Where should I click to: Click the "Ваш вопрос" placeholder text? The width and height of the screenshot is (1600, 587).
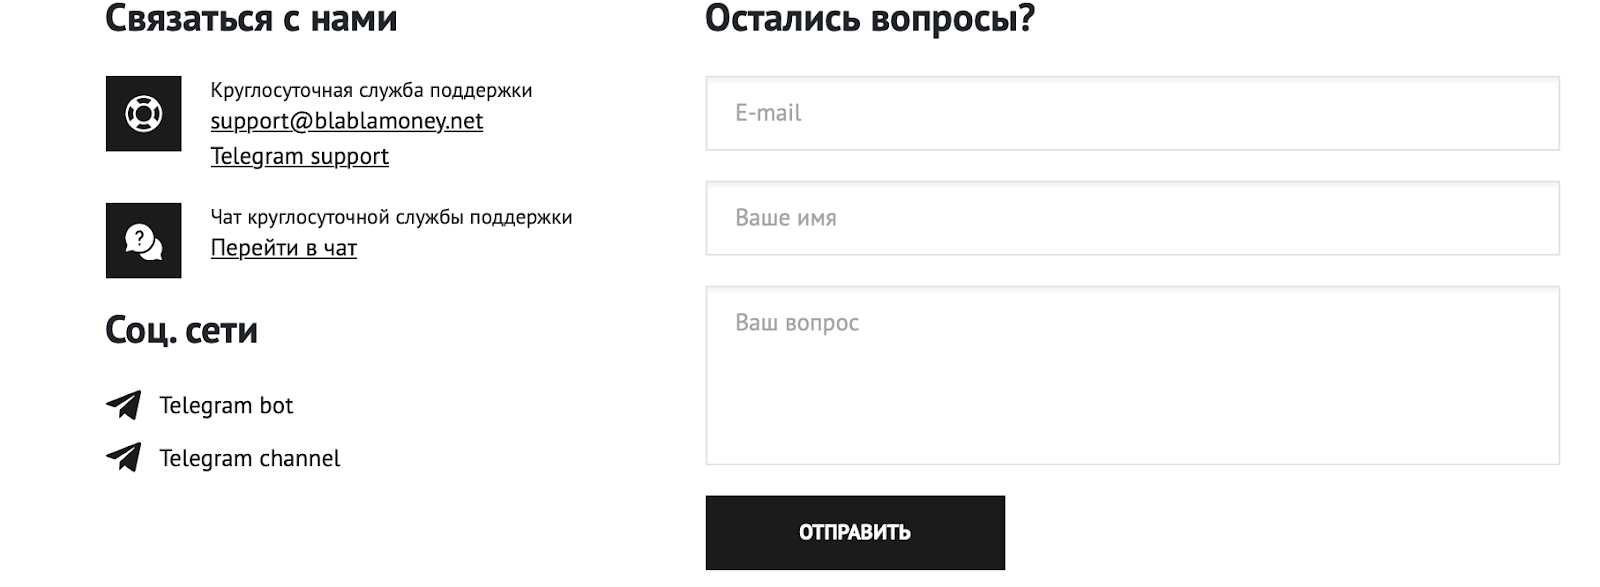pyautogui.click(x=797, y=323)
